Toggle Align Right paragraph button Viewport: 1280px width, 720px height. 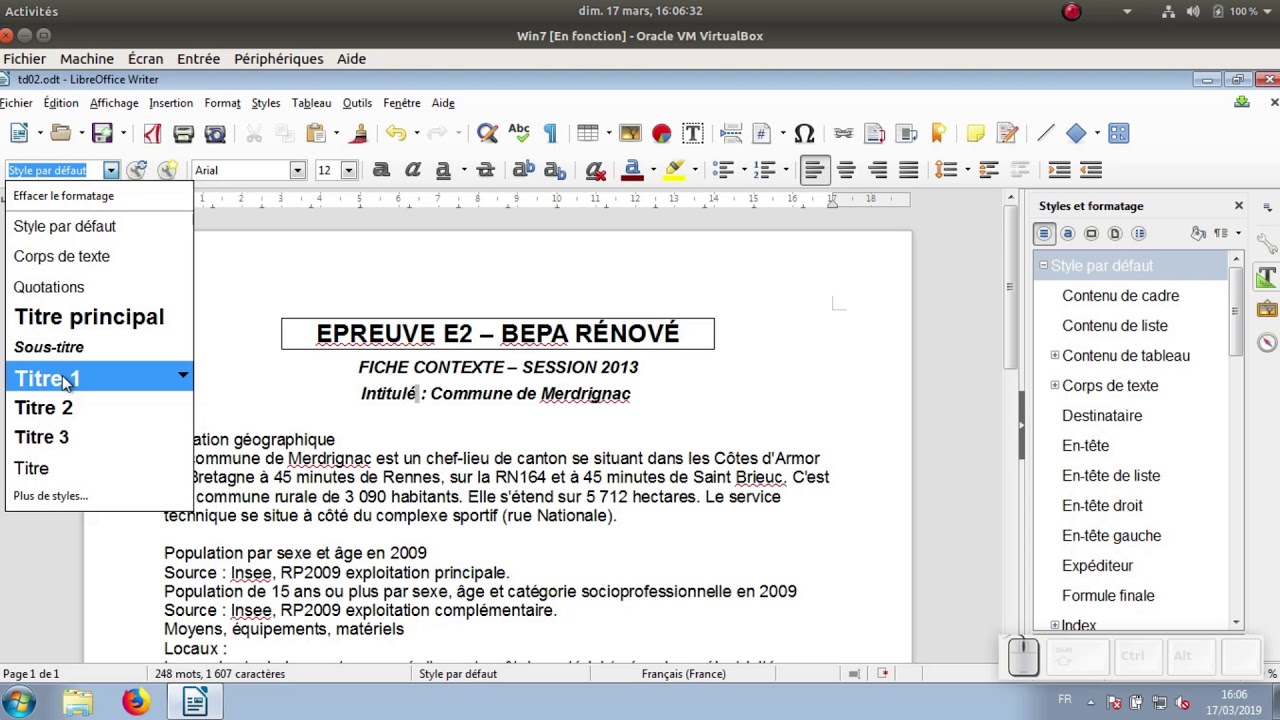[877, 170]
